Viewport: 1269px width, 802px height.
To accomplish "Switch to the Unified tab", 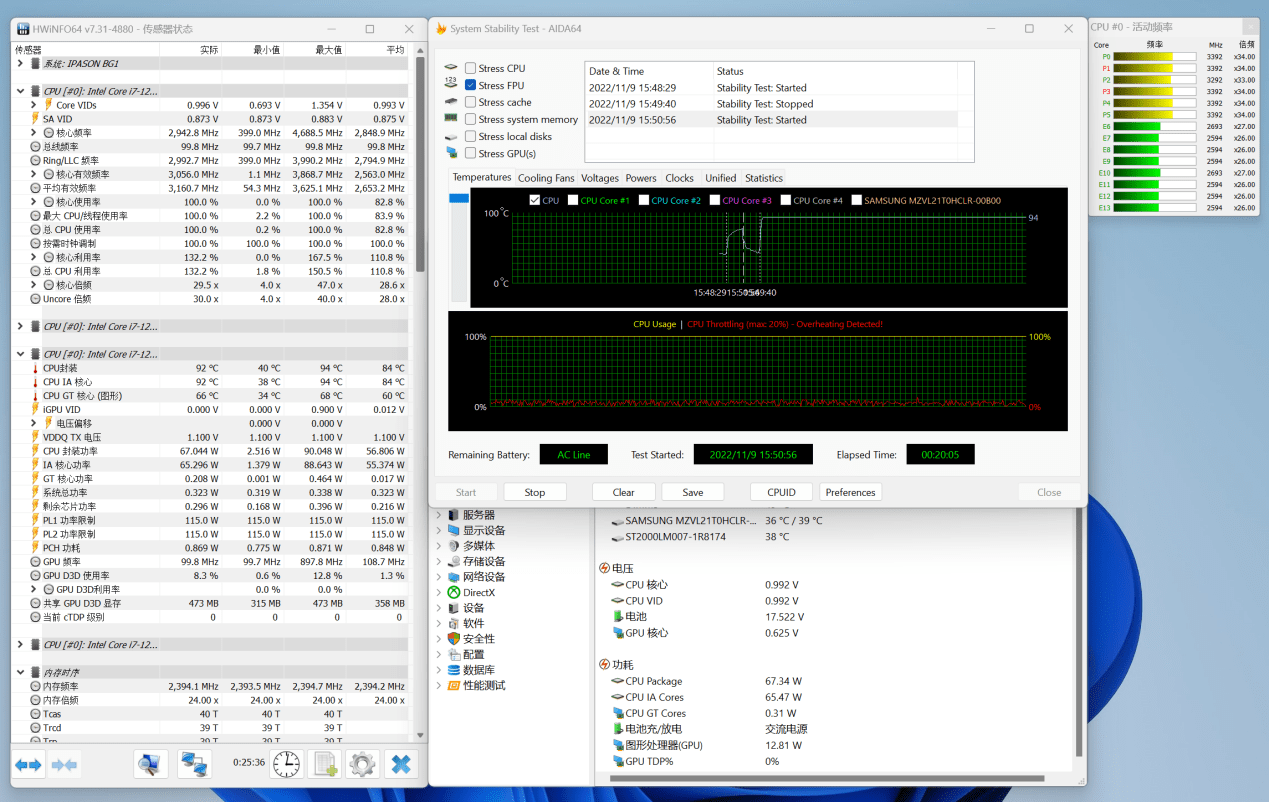I will pyautogui.click(x=720, y=178).
